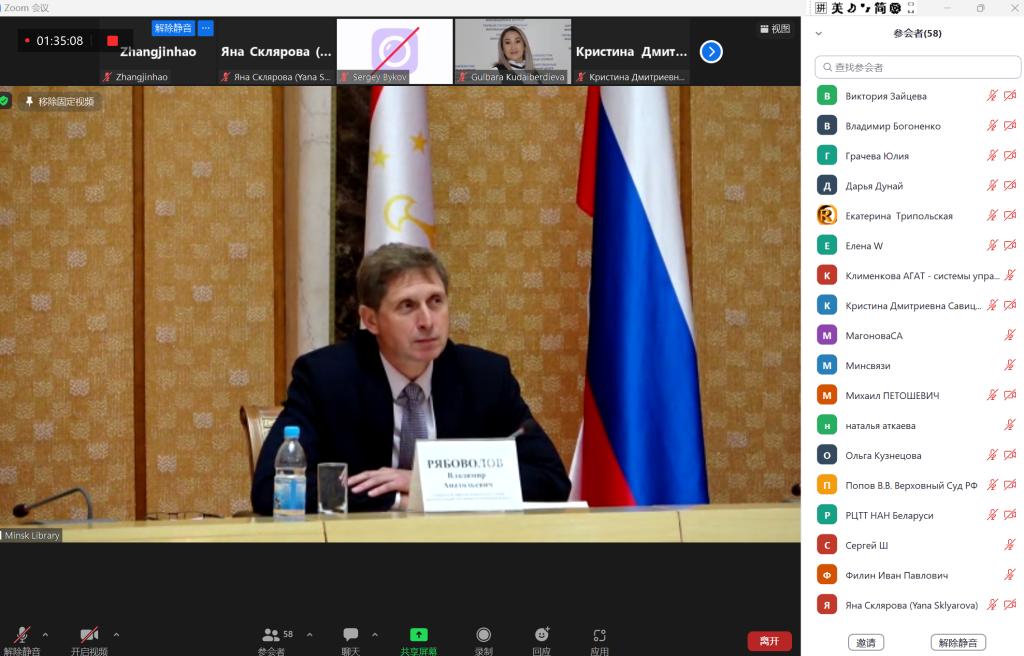Image resolution: width=1024 pixels, height=656 pixels.
Task: Click the microphone unmute icon in bottom toolbar
Action: 21,635
